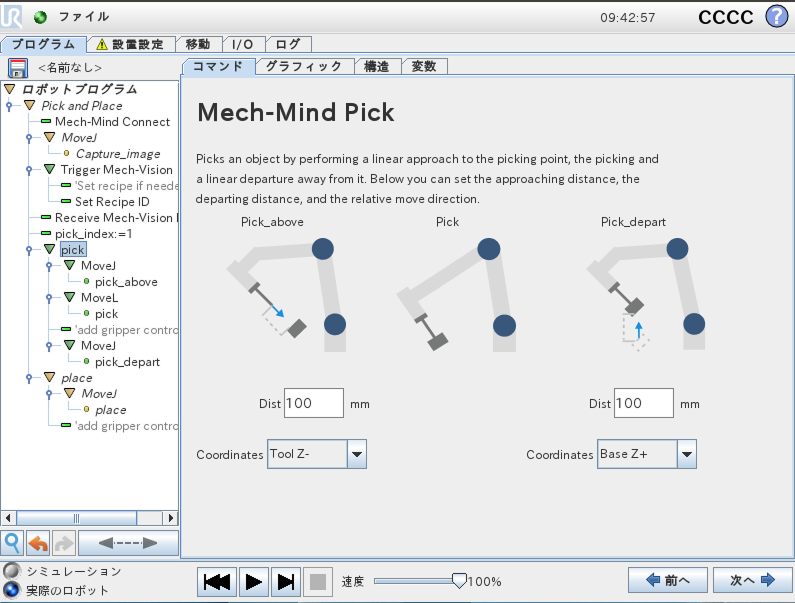Click the tree scrollbar right arrow
795x603 pixels.
click(x=171, y=518)
